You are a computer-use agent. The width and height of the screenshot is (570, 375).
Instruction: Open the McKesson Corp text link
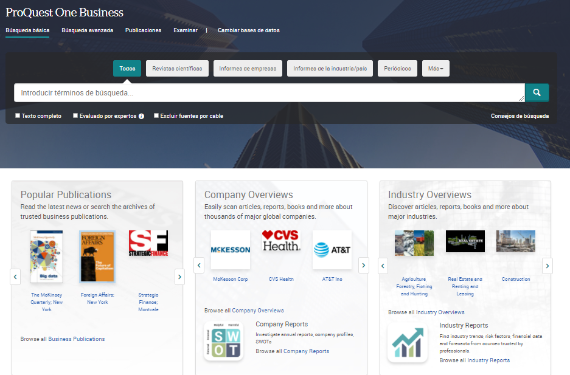(230, 279)
